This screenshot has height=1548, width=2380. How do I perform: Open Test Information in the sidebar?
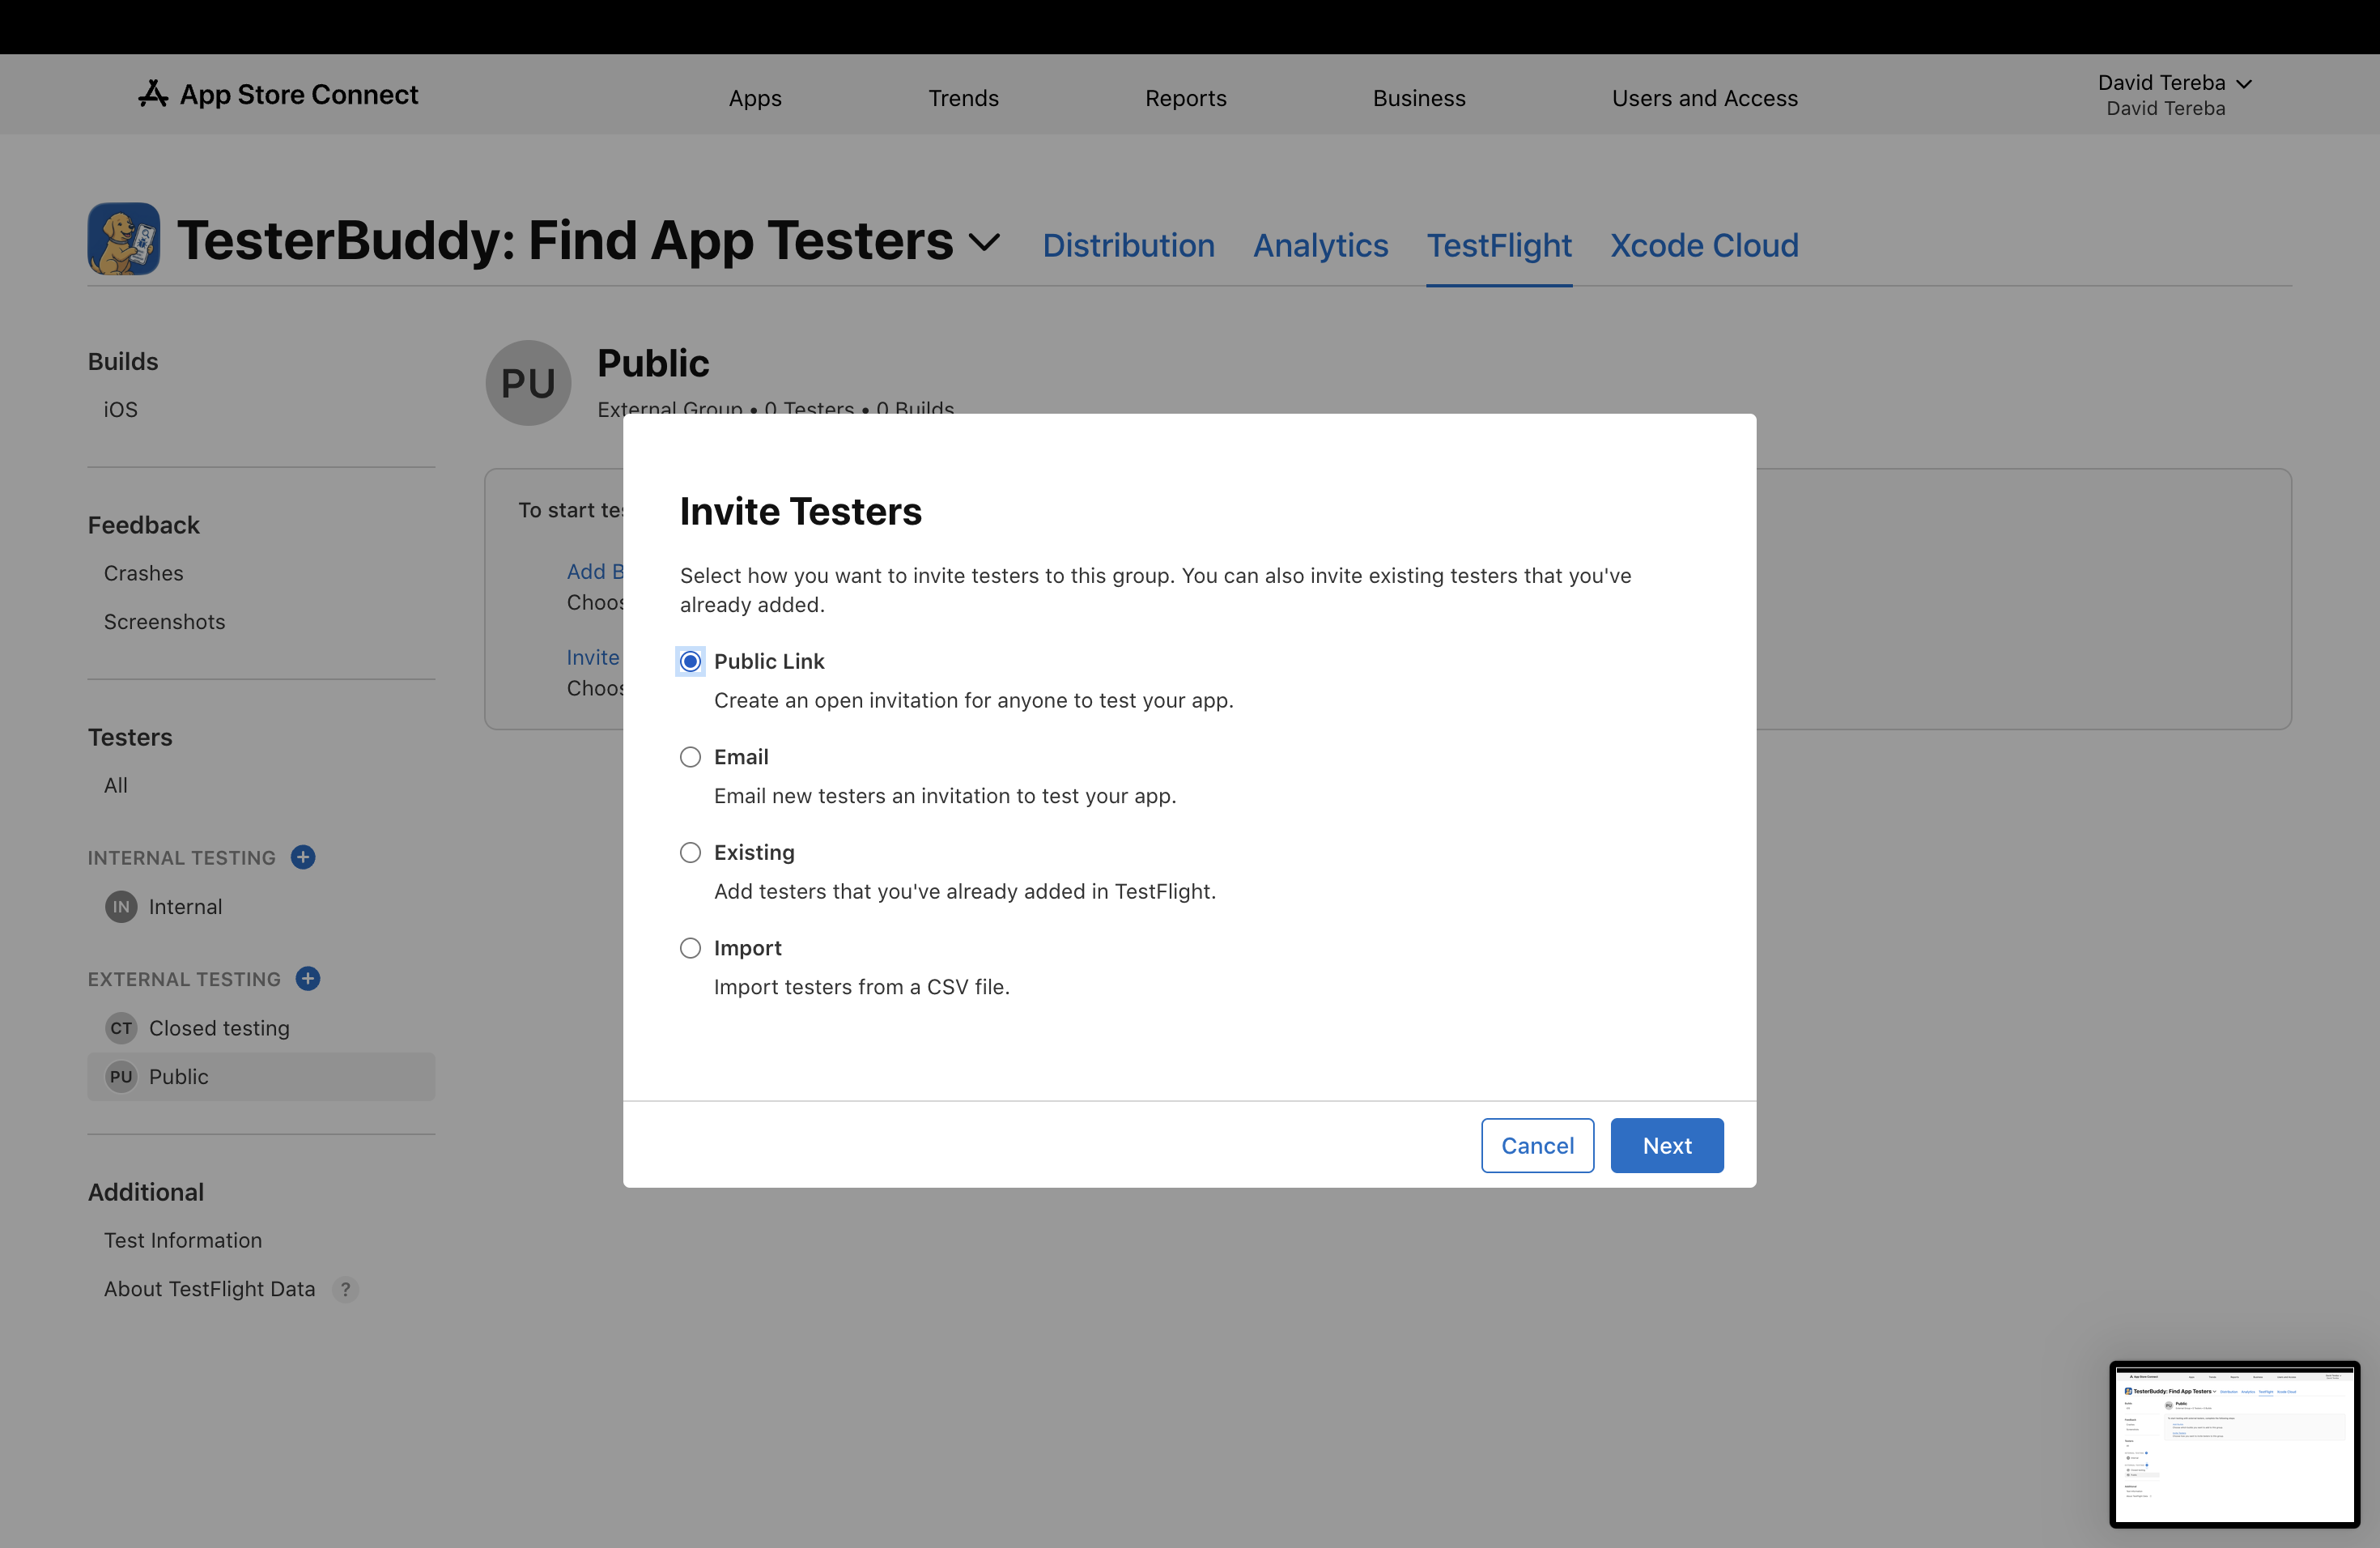click(183, 1240)
